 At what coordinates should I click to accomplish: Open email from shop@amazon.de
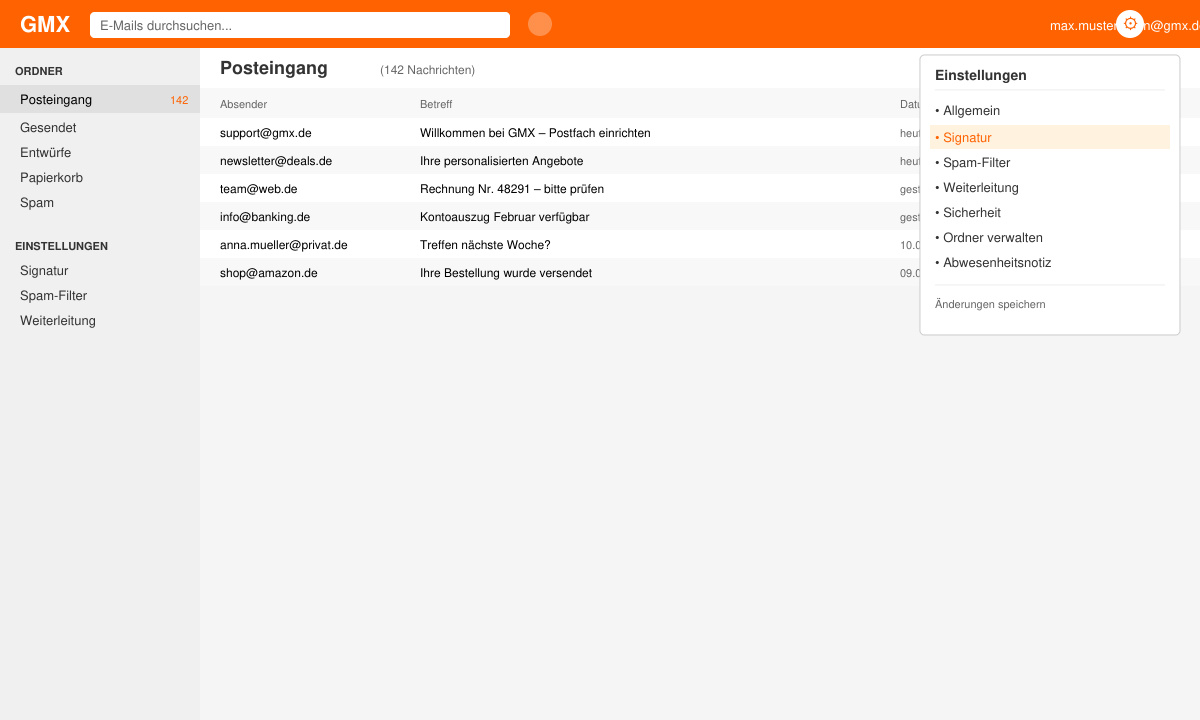(269, 273)
